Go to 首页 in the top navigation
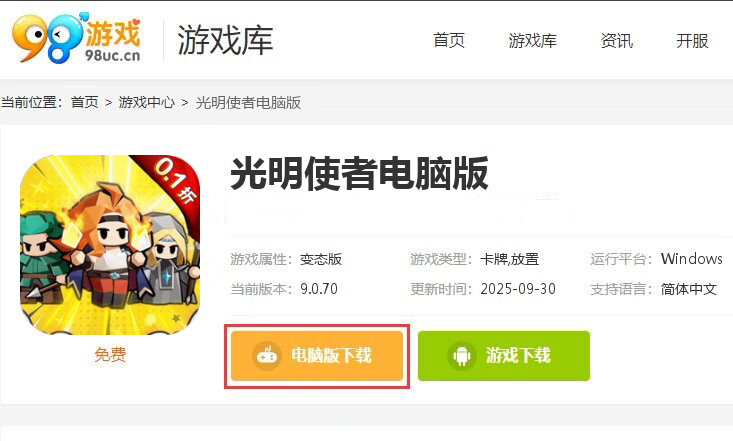733x441 pixels. coord(449,41)
